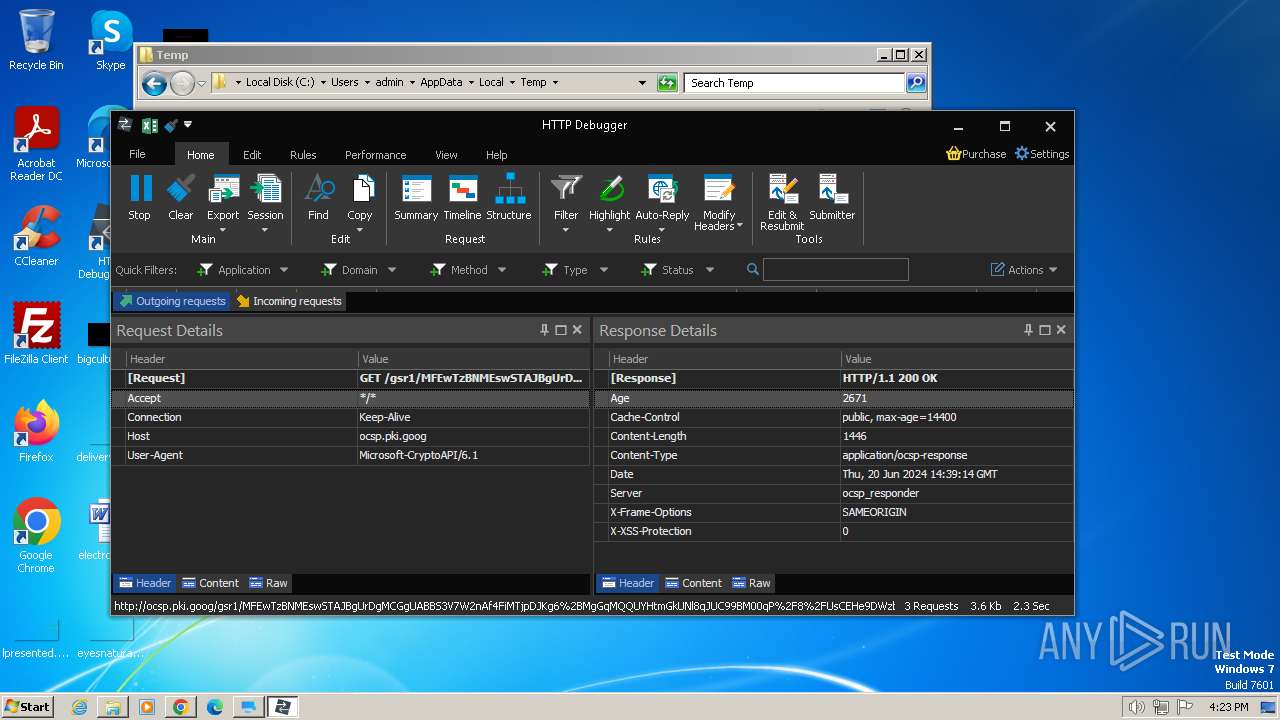Viewport: 1280px width, 720px height.
Task: Select the Outgoing requests tab
Action: click(x=172, y=301)
